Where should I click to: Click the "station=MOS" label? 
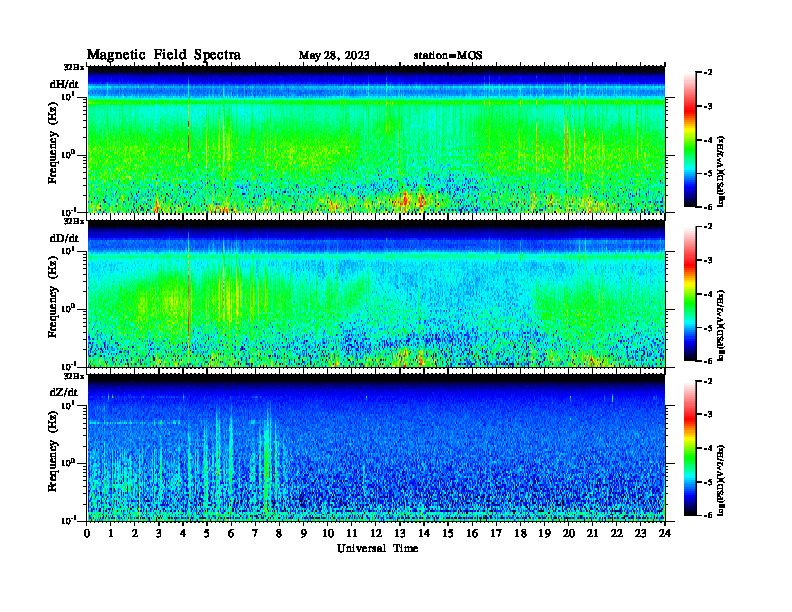point(448,56)
